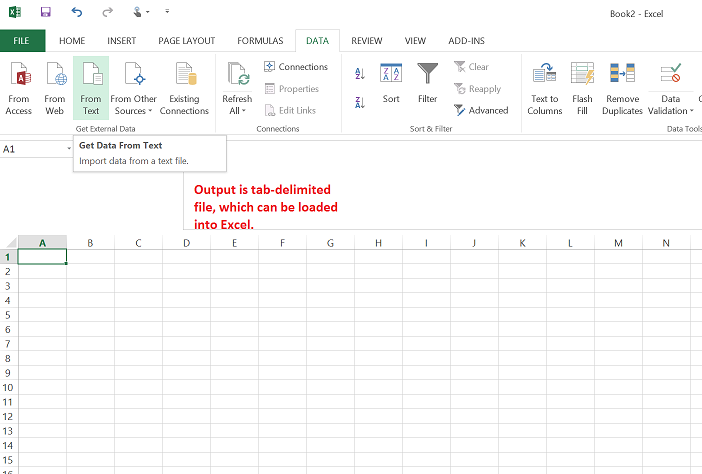The width and height of the screenshot is (702, 474).
Task: Click the Select All corner triangle
Action: click(x=10, y=243)
